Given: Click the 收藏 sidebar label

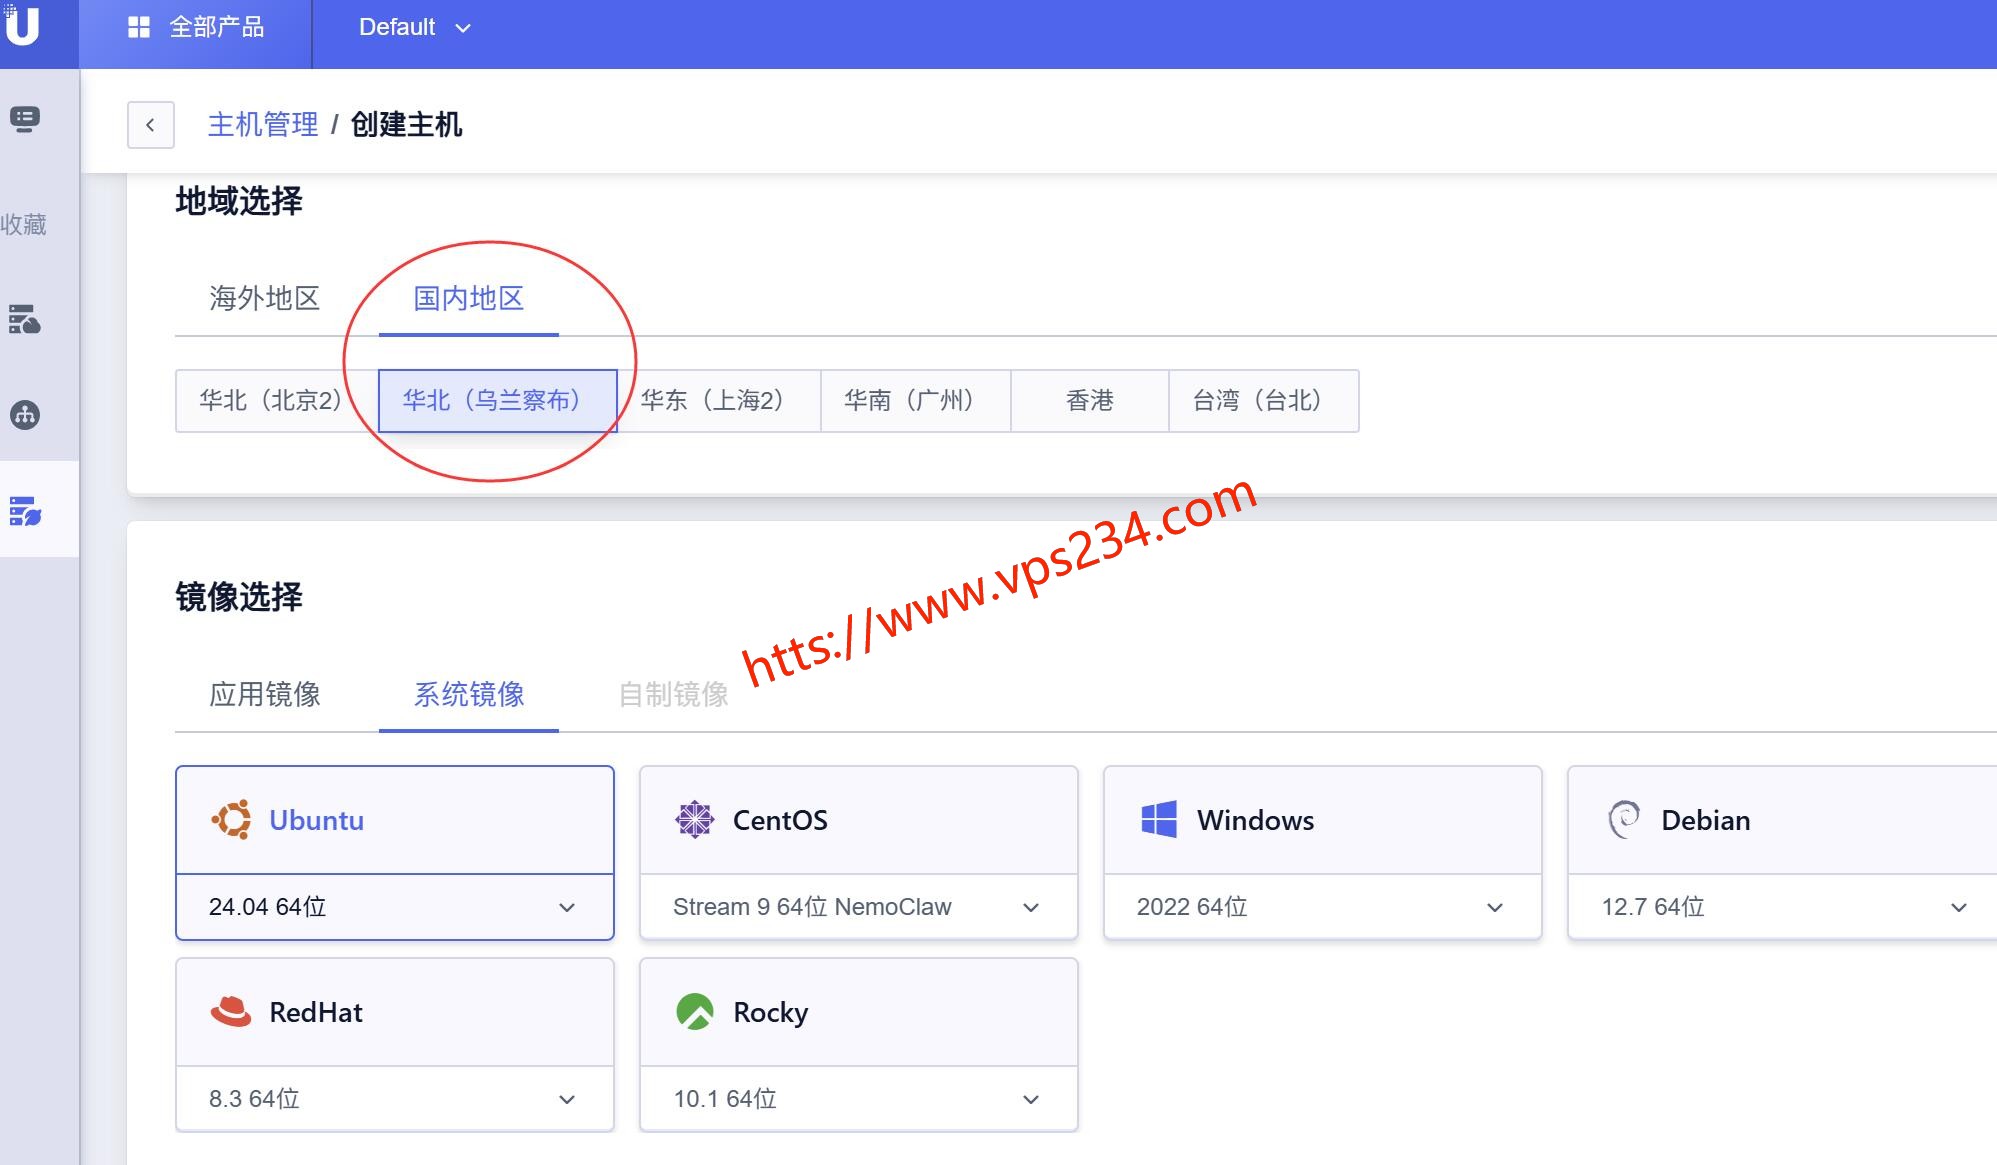Looking at the screenshot, I should pyautogui.click(x=23, y=224).
